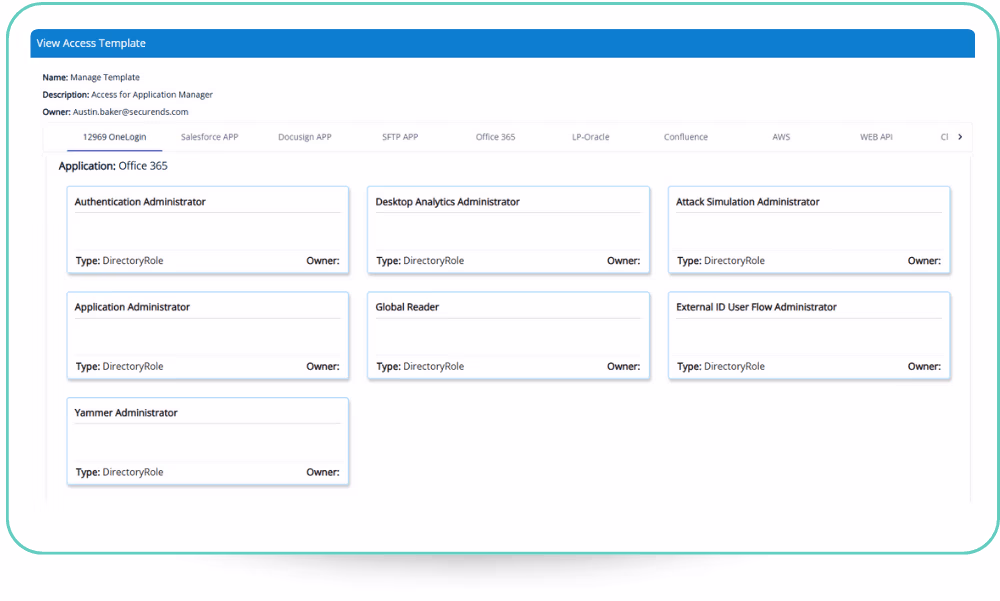Click the owner email Austin.baker@securends.com

click(x=130, y=112)
